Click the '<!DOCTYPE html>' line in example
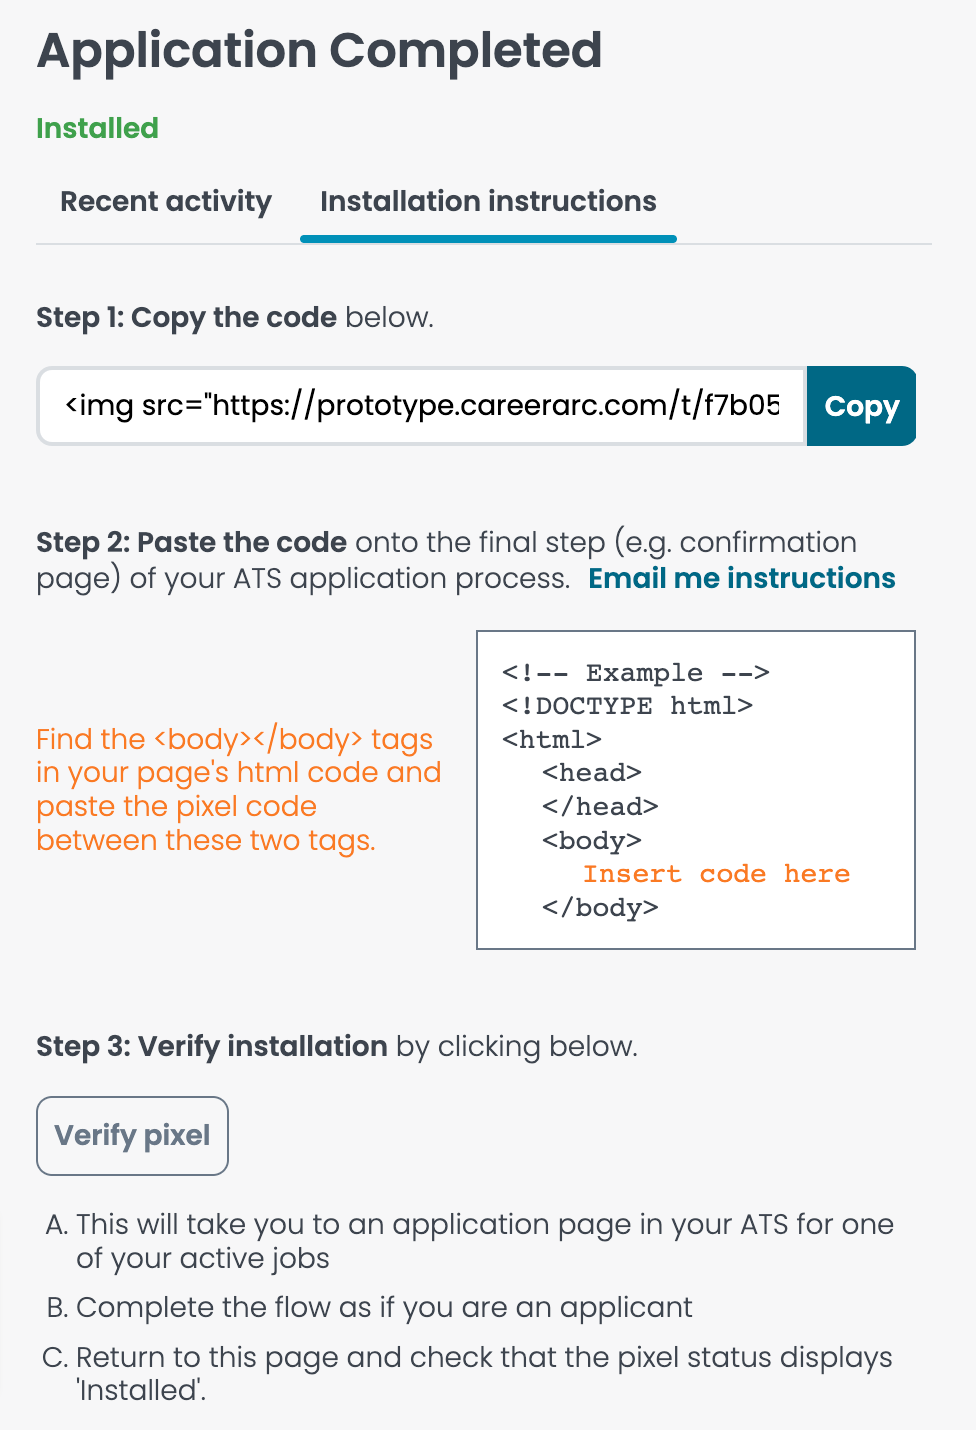The image size is (976, 1430). (x=627, y=706)
